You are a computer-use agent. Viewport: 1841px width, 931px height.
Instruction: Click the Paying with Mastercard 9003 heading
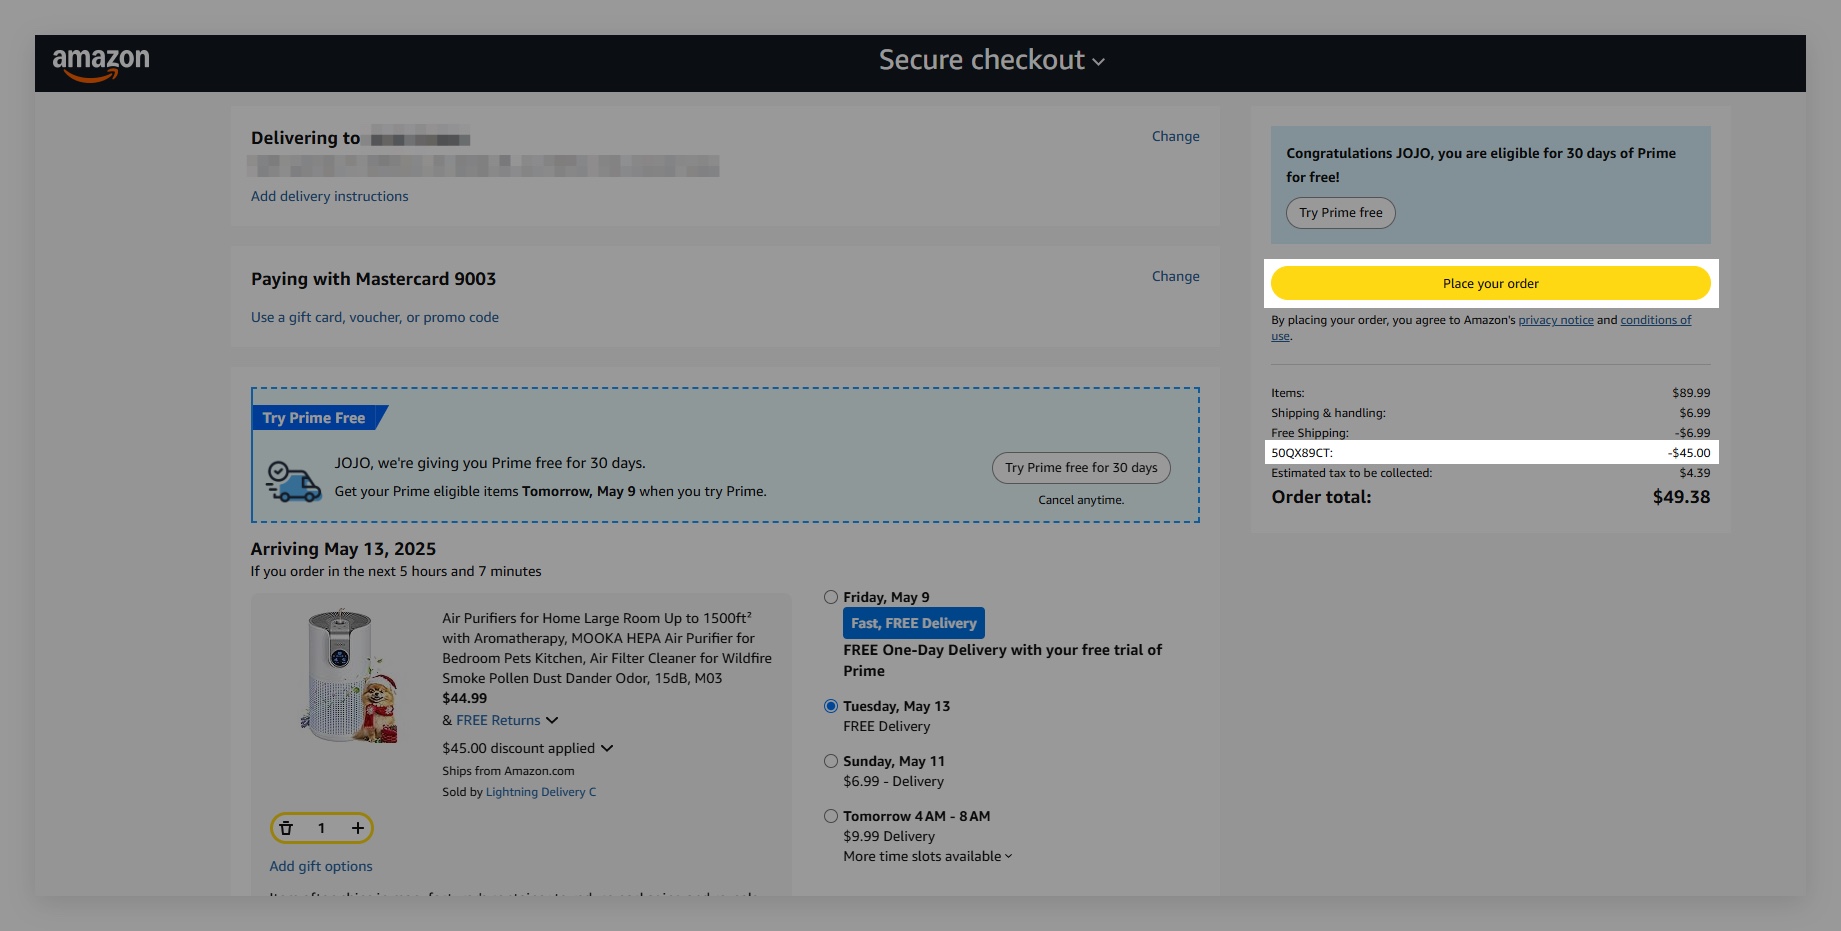click(x=373, y=279)
